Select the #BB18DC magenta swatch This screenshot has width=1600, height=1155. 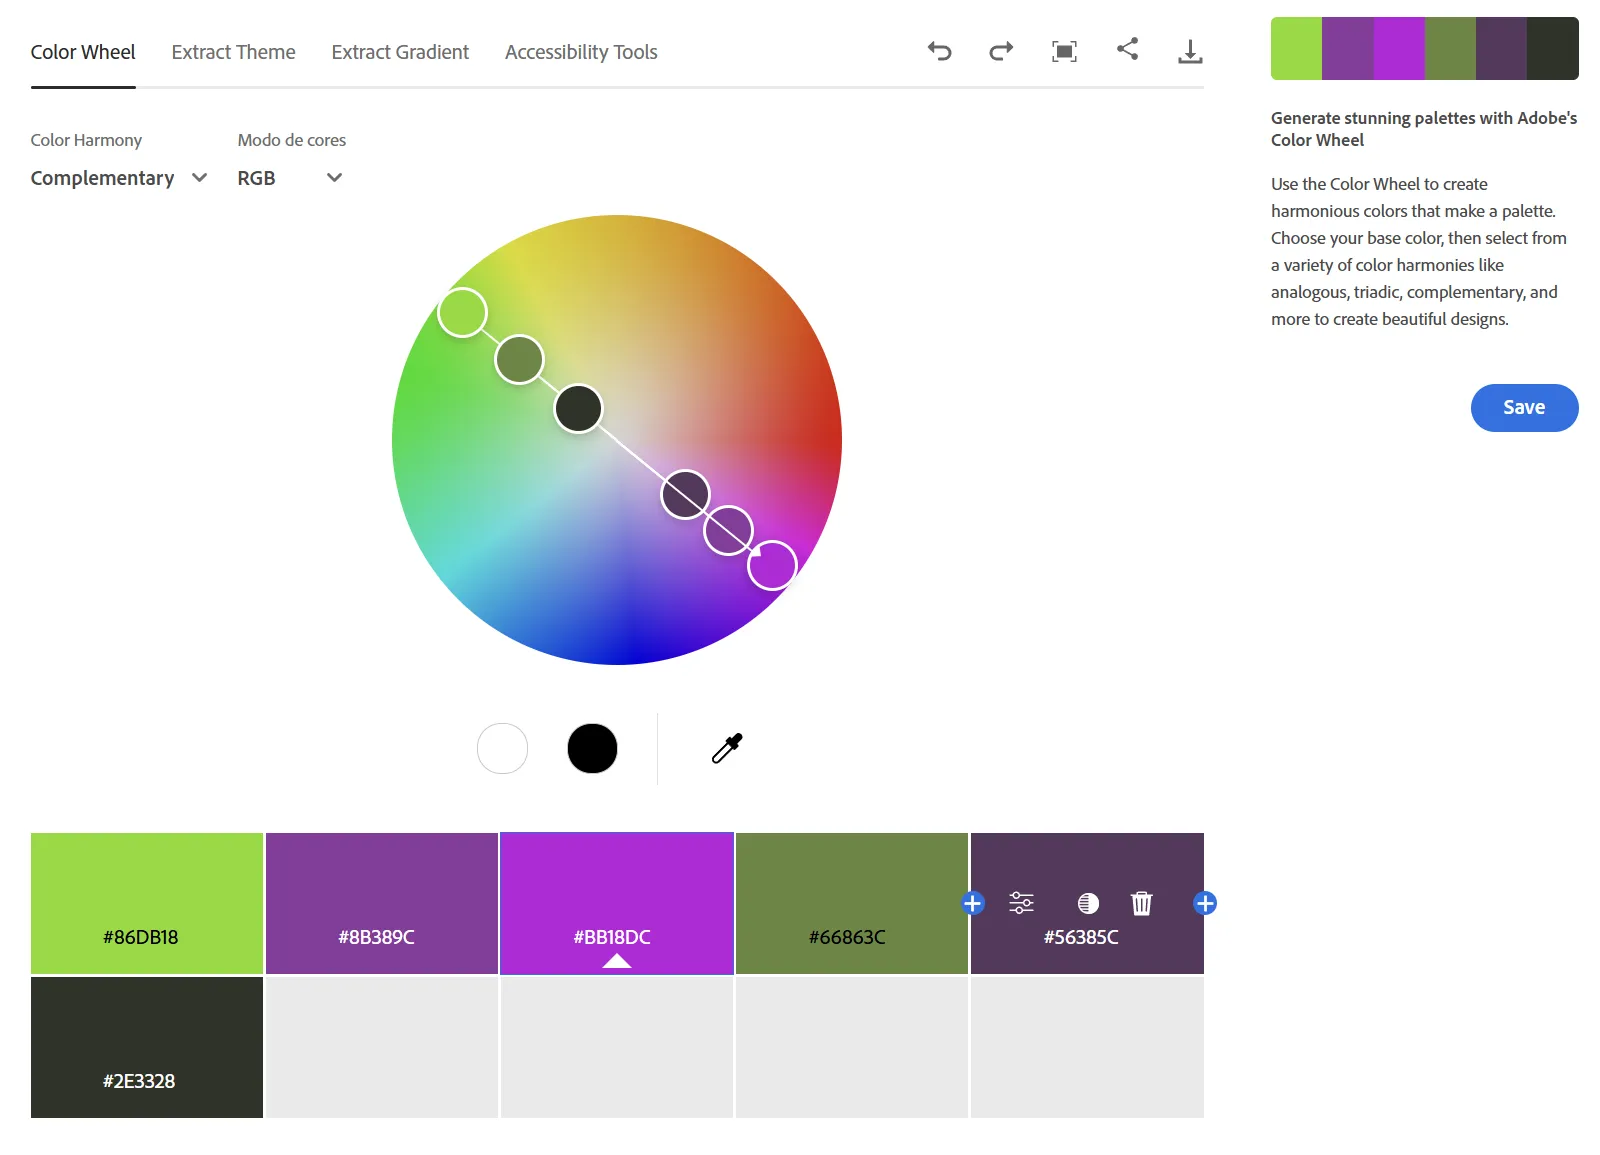(617, 903)
